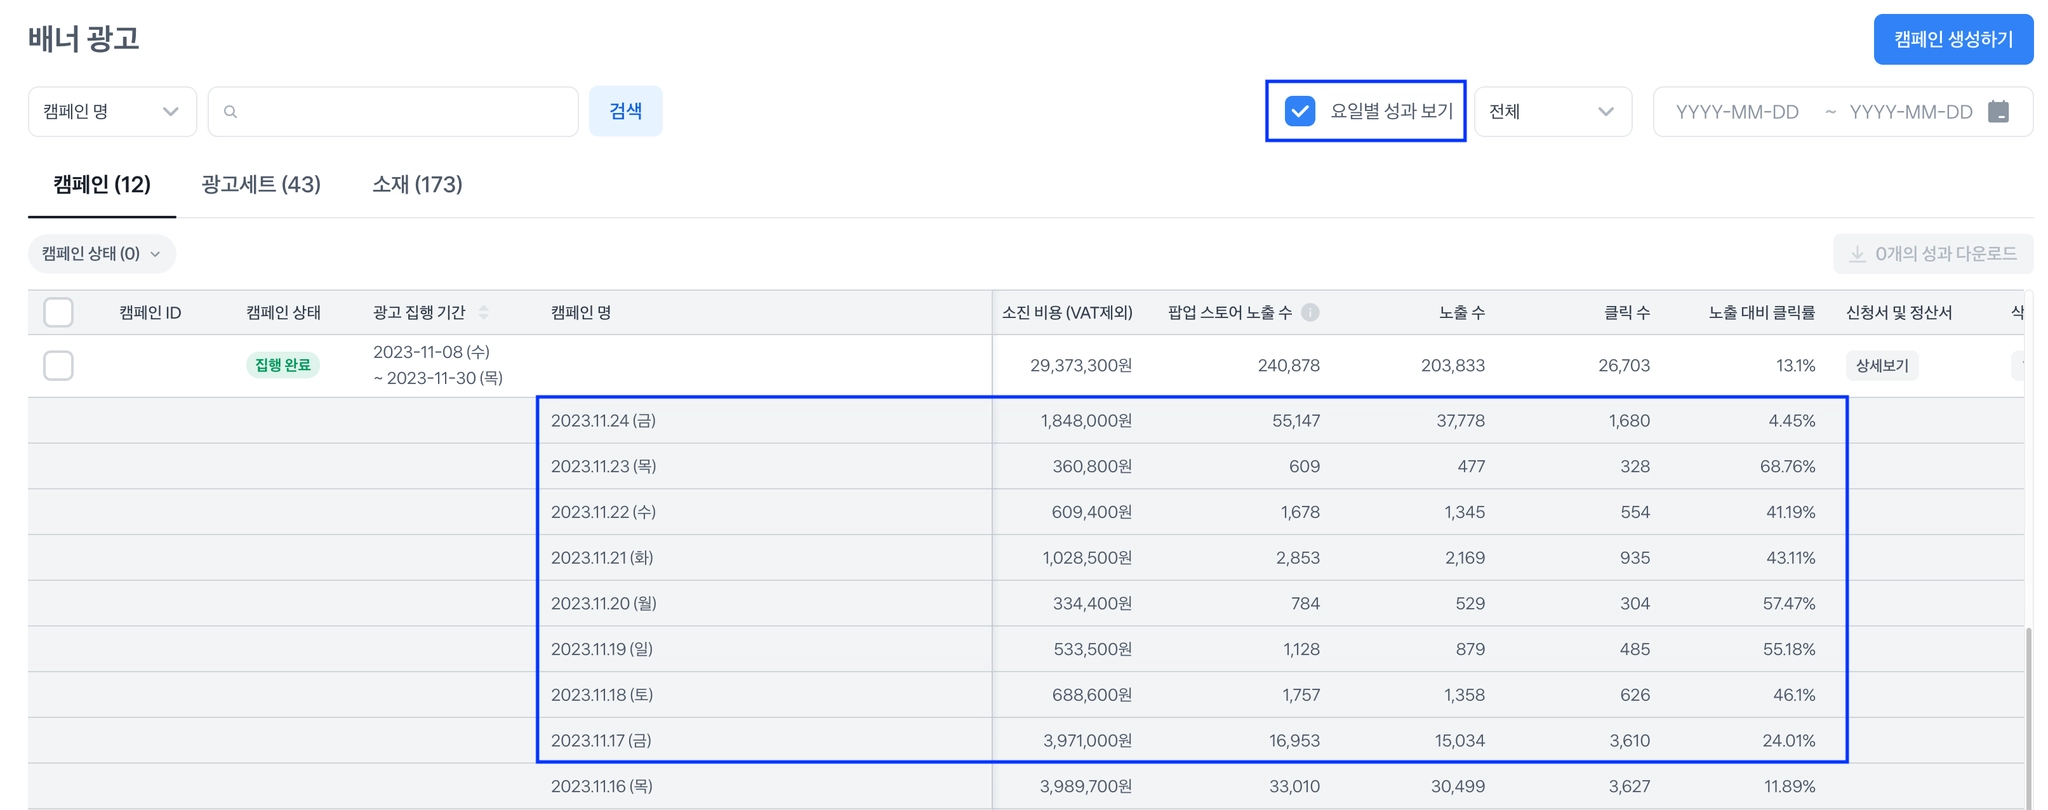Click the 상세보기 button in the campaign row

(x=1881, y=365)
